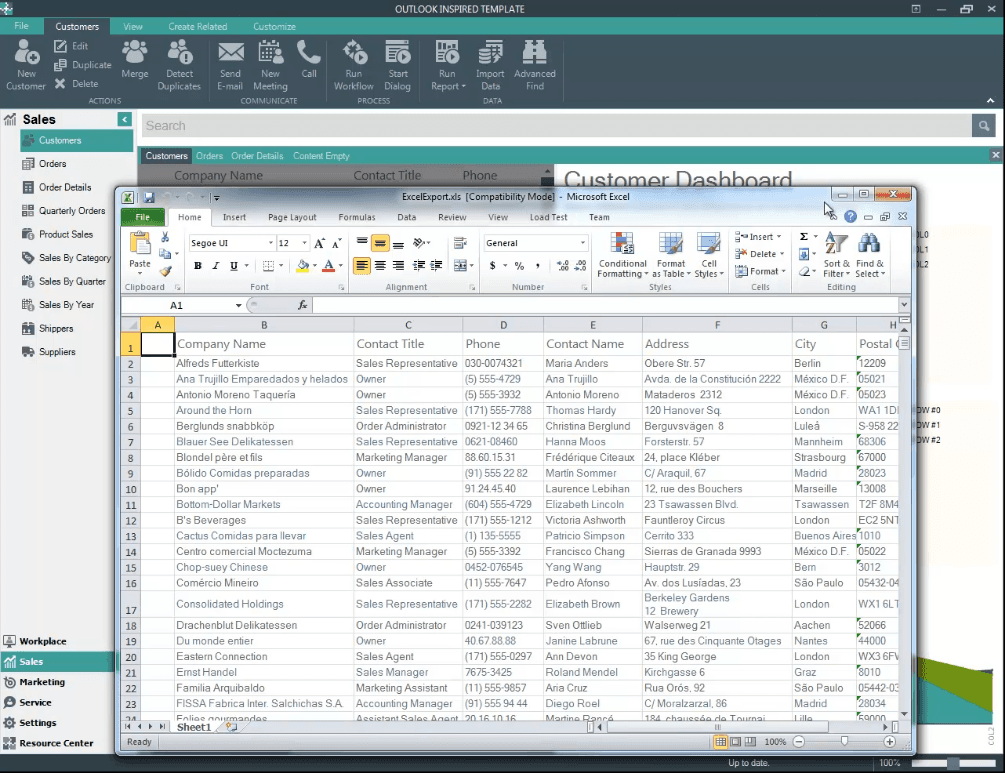This screenshot has height=773, width=1005.
Task: Apply the red Font Color button in Excel
Action: 328,265
